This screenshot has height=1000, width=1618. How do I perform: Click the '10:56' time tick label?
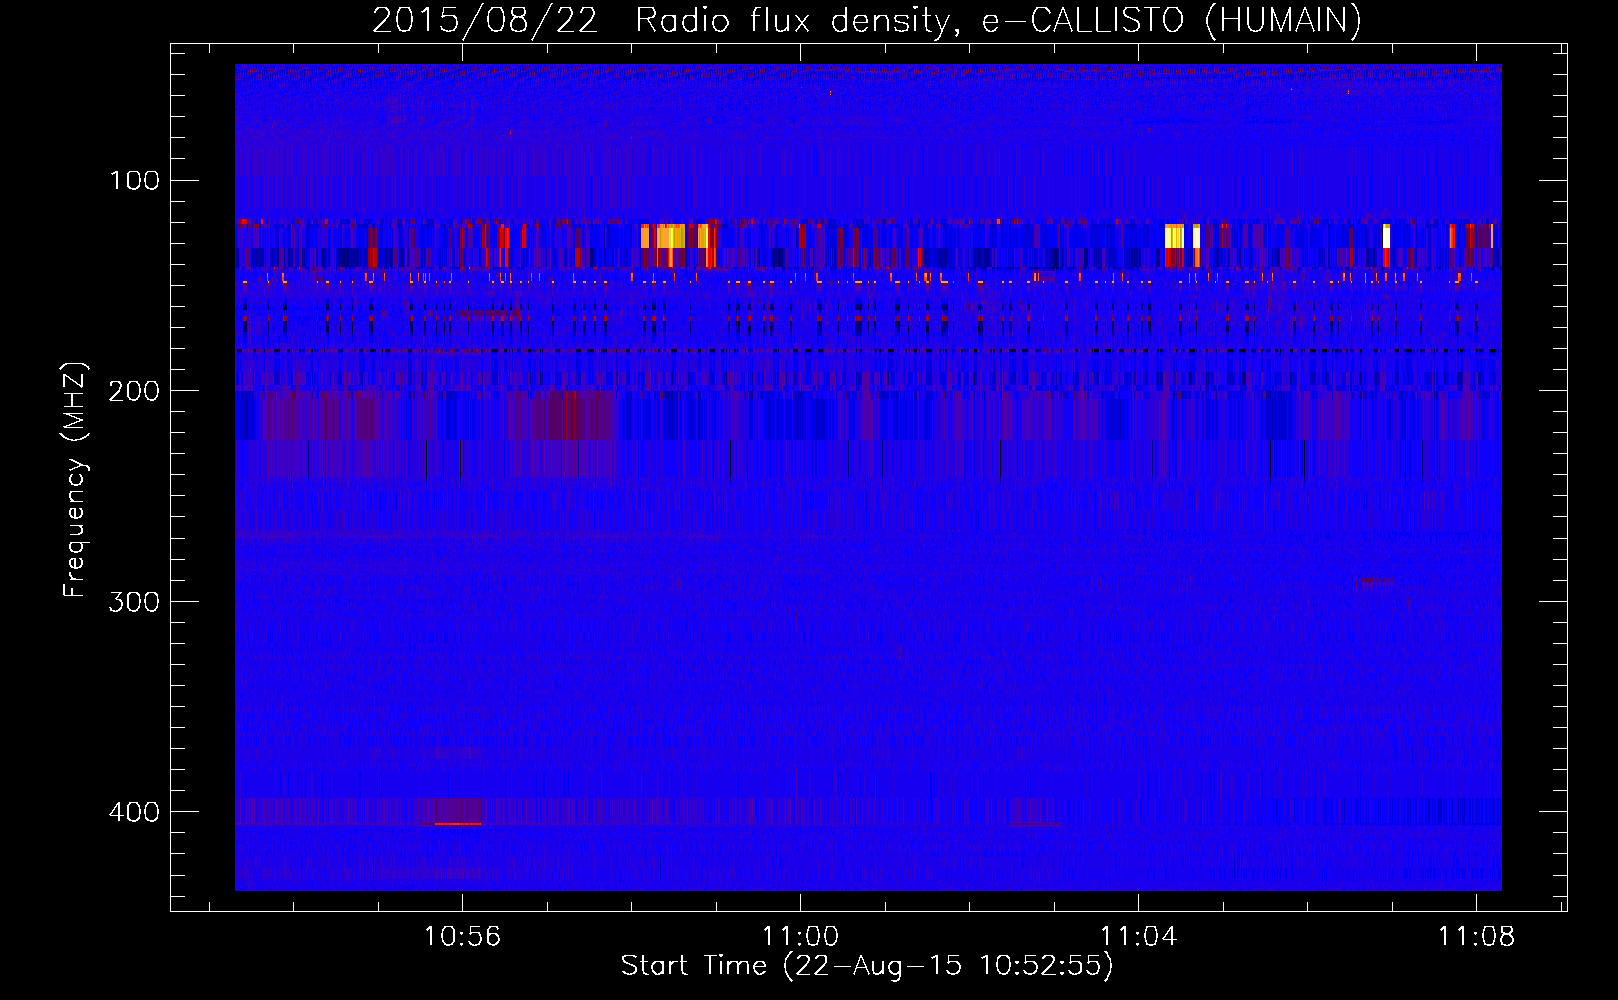pyautogui.click(x=462, y=937)
